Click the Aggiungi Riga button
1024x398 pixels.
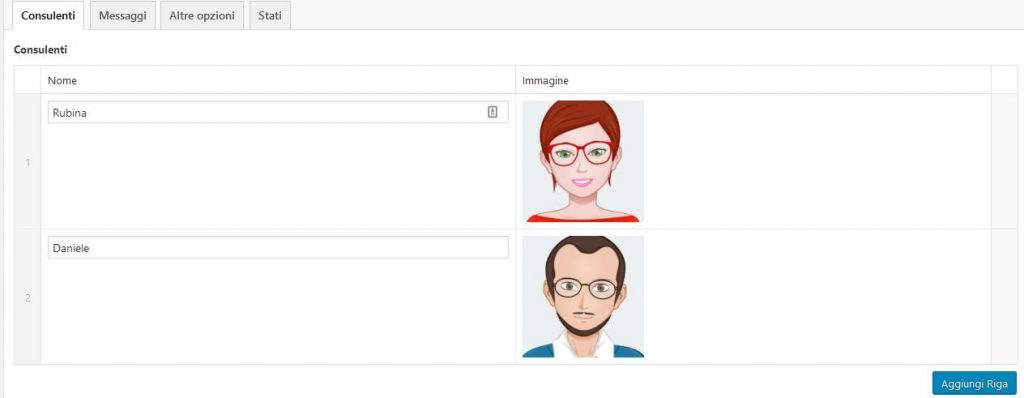pyautogui.click(x=974, y=383)
